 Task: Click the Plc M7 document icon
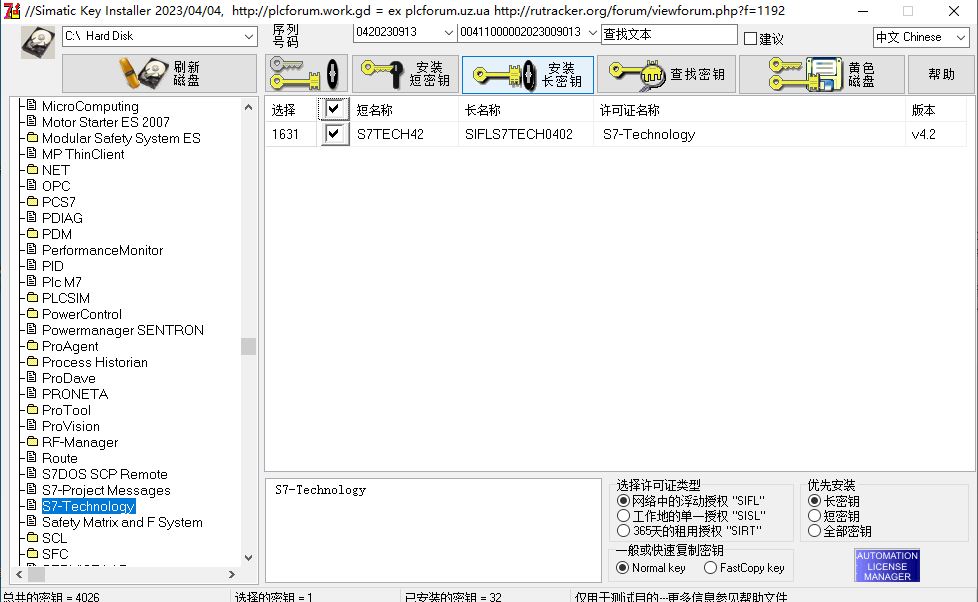(32, 281)
